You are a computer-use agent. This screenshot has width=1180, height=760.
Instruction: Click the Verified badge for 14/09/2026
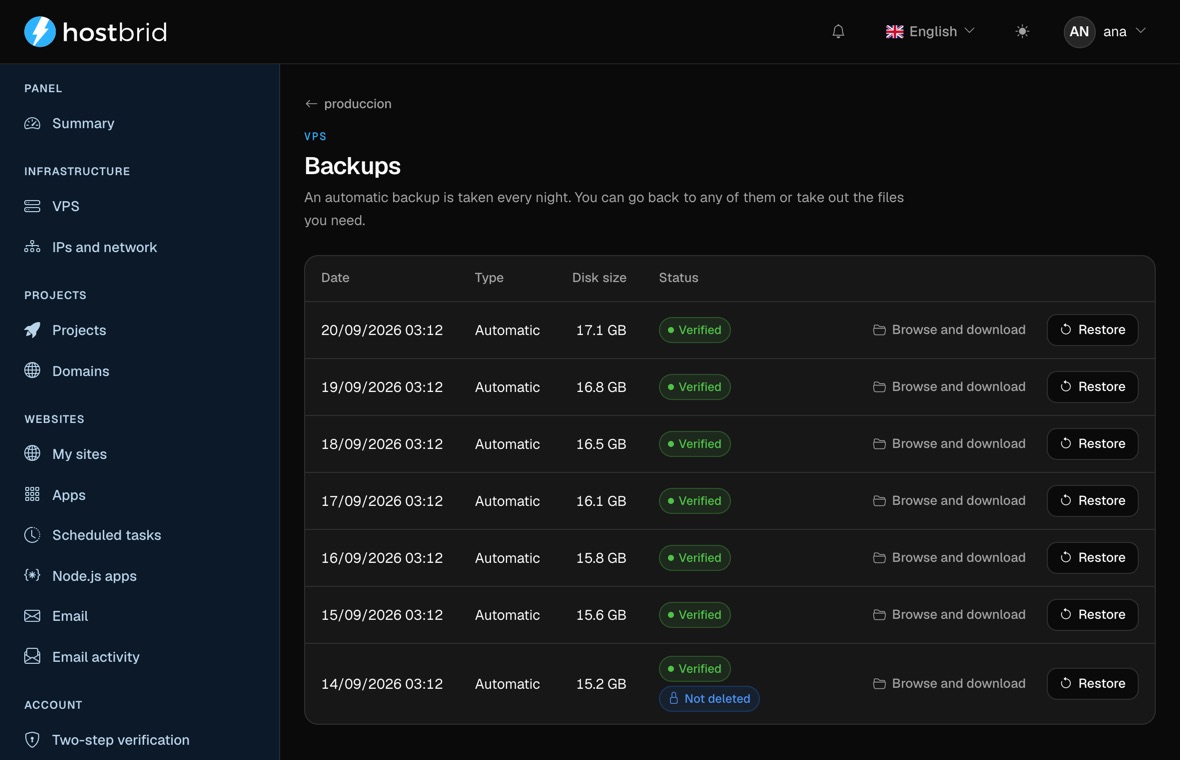click(x=695, y=668)
